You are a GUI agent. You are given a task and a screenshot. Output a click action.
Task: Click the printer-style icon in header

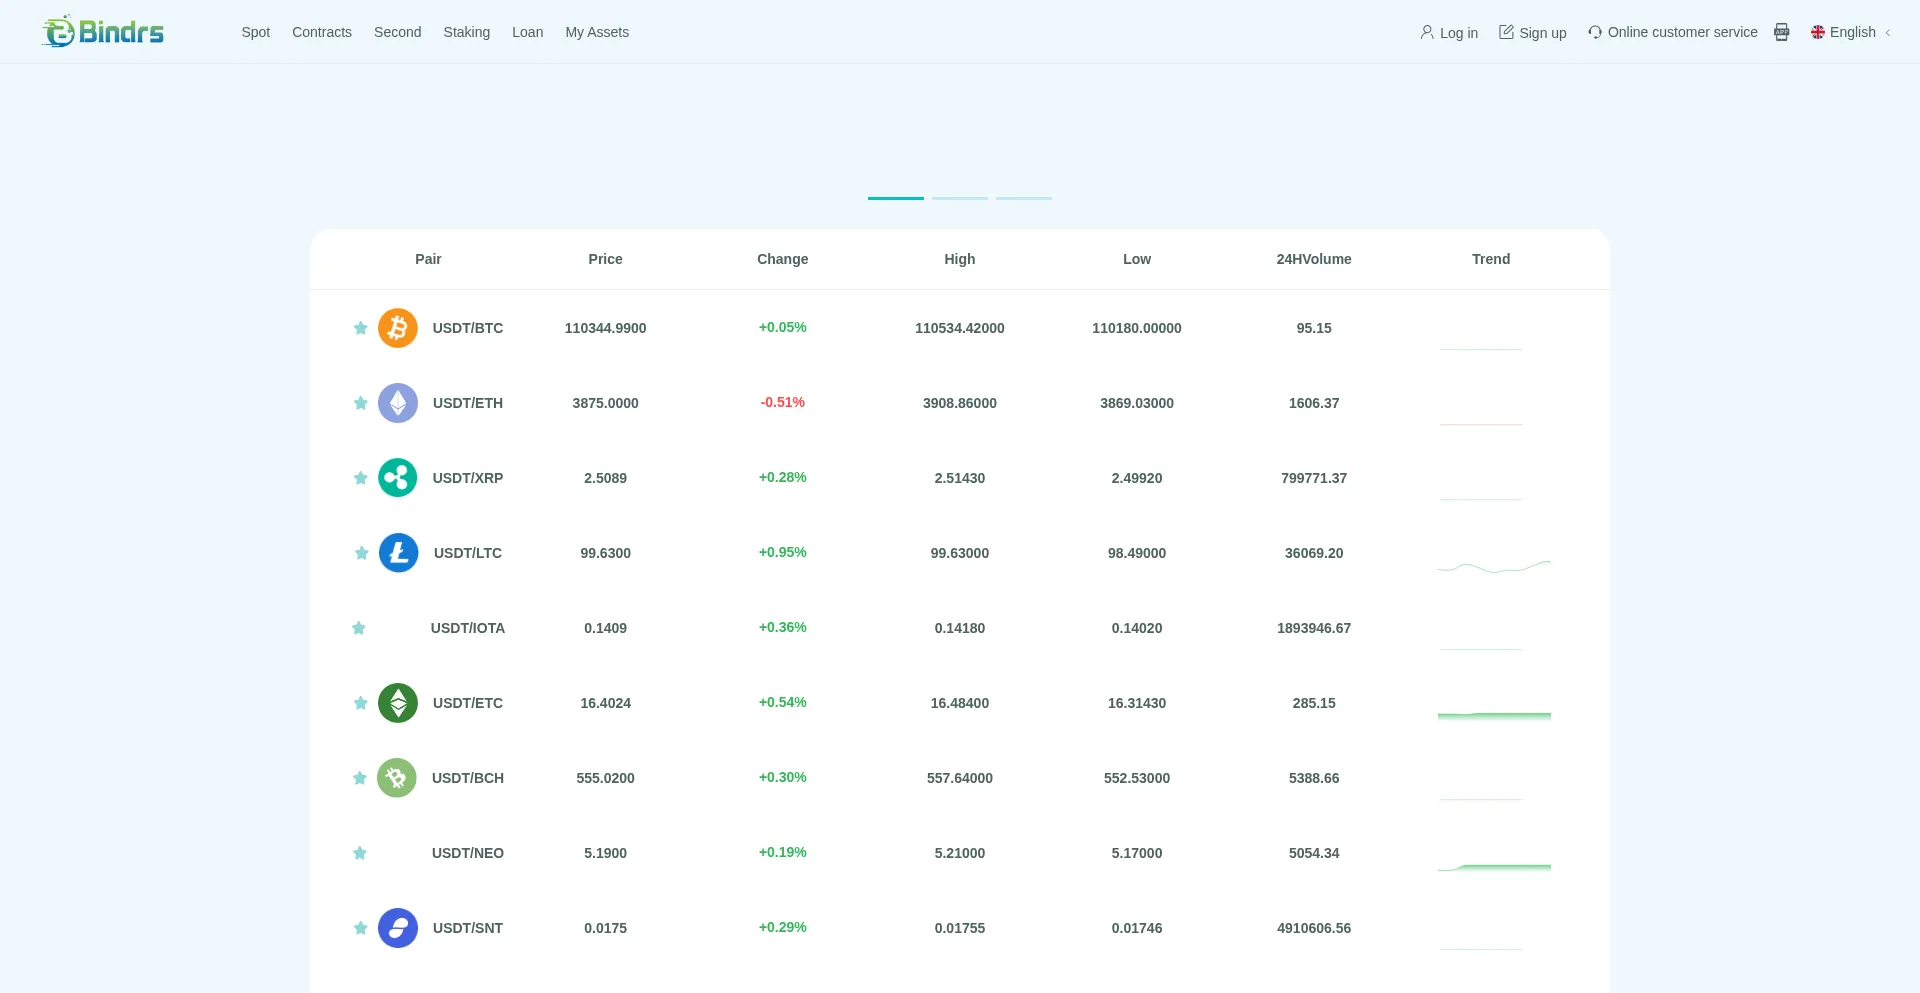coord(1781,32)
